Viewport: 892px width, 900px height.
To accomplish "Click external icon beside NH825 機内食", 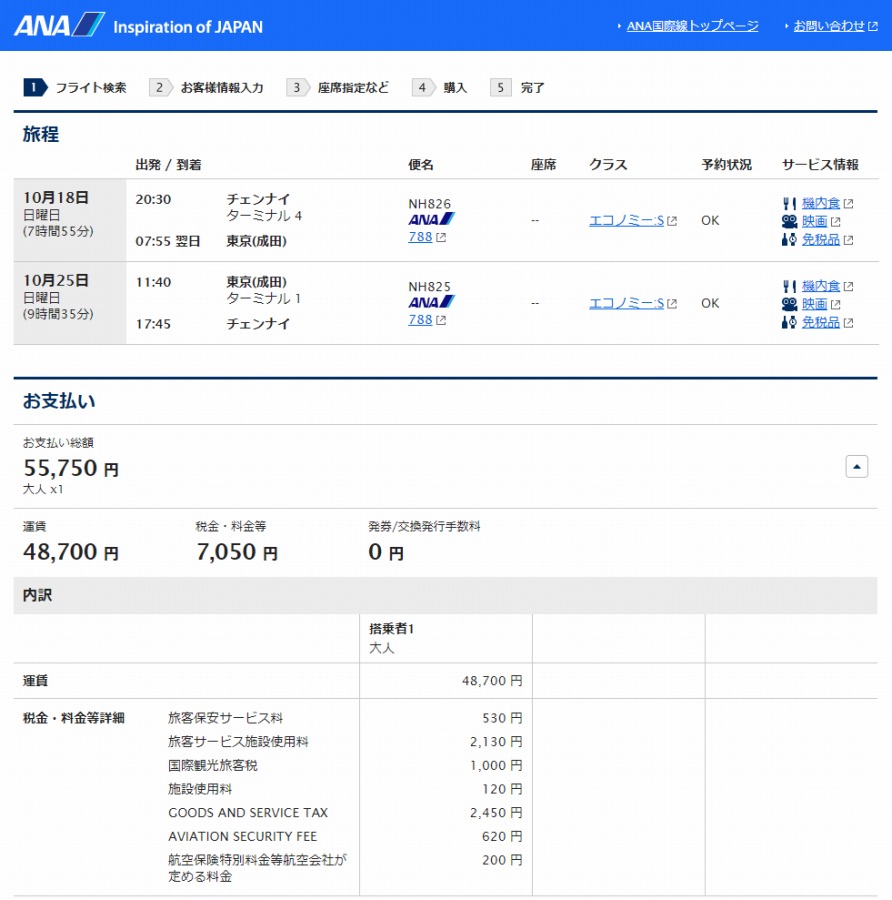I will point(848,286).
